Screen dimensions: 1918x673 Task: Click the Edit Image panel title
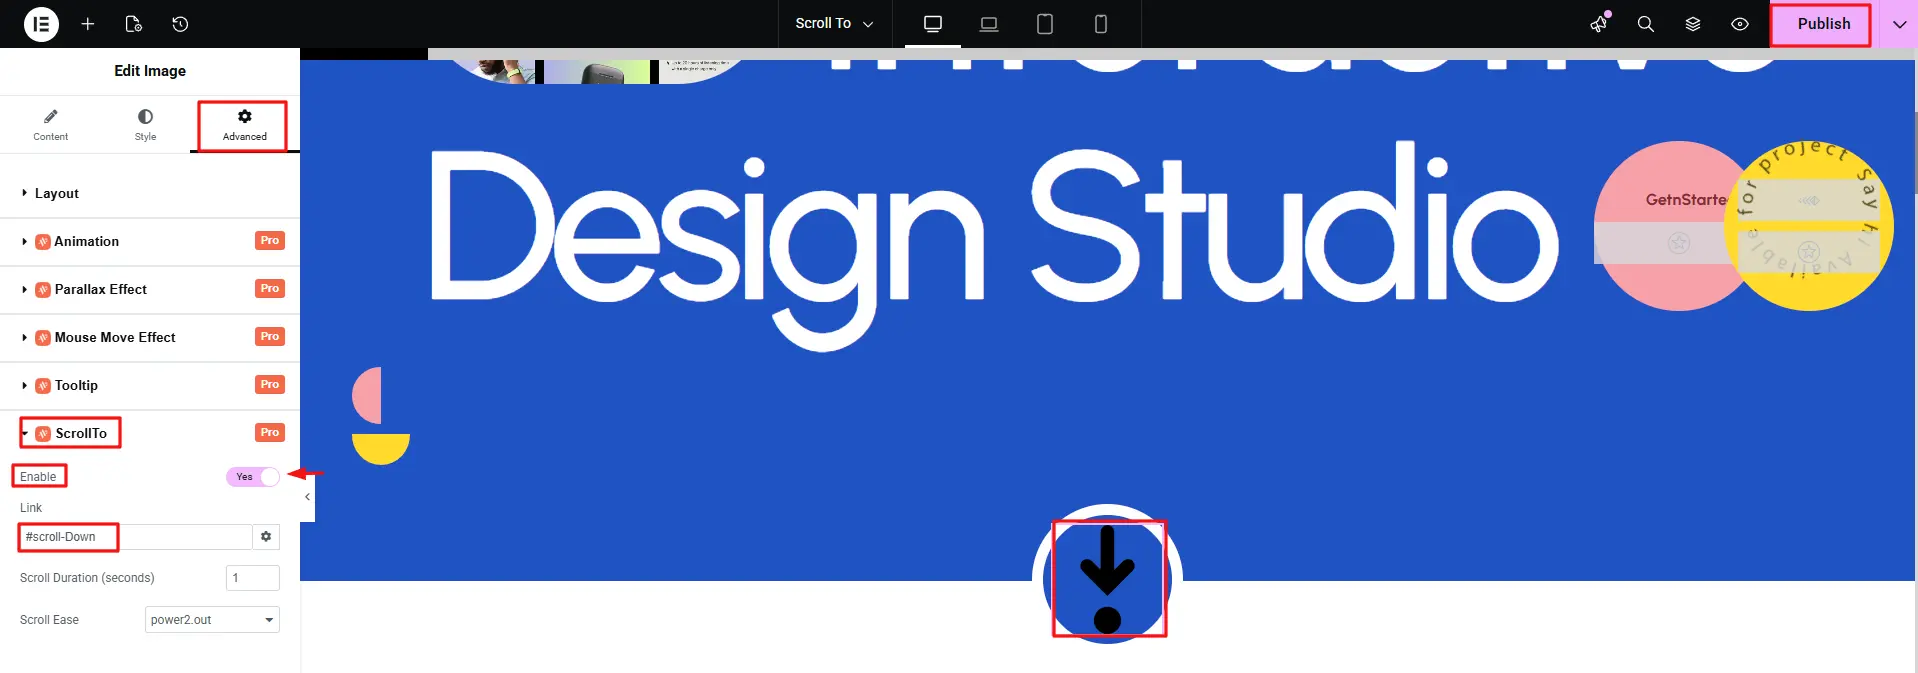click(150, 71)
